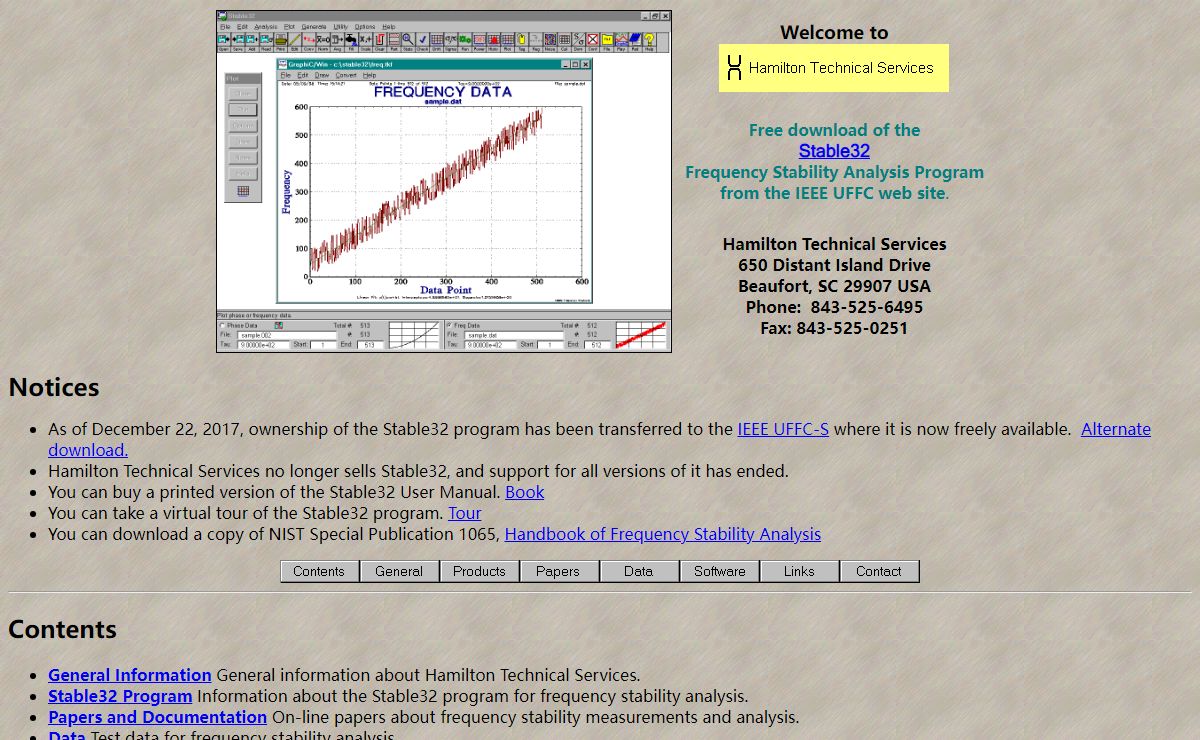This screenshot has width=1200, height=740.
Task: Click the Contact navigation button
Action: pyautogui.click(x=879, y=571)
